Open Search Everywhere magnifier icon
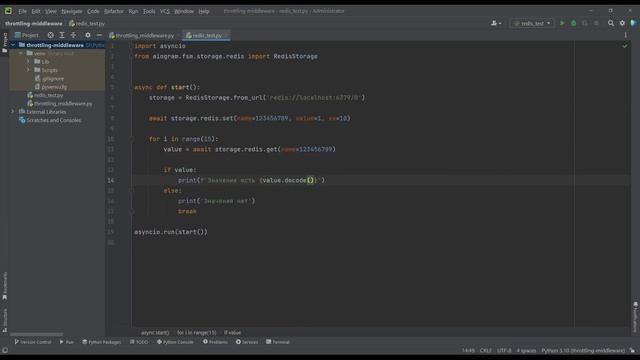This screenshot has width=640, height=360. (611, 23)
